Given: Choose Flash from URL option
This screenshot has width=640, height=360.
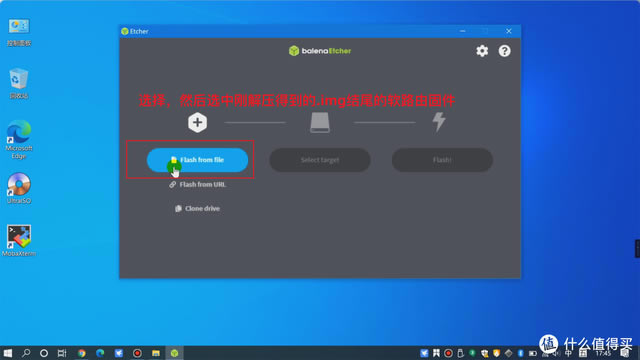Looking at the screenshot, I should click(198, 184).
